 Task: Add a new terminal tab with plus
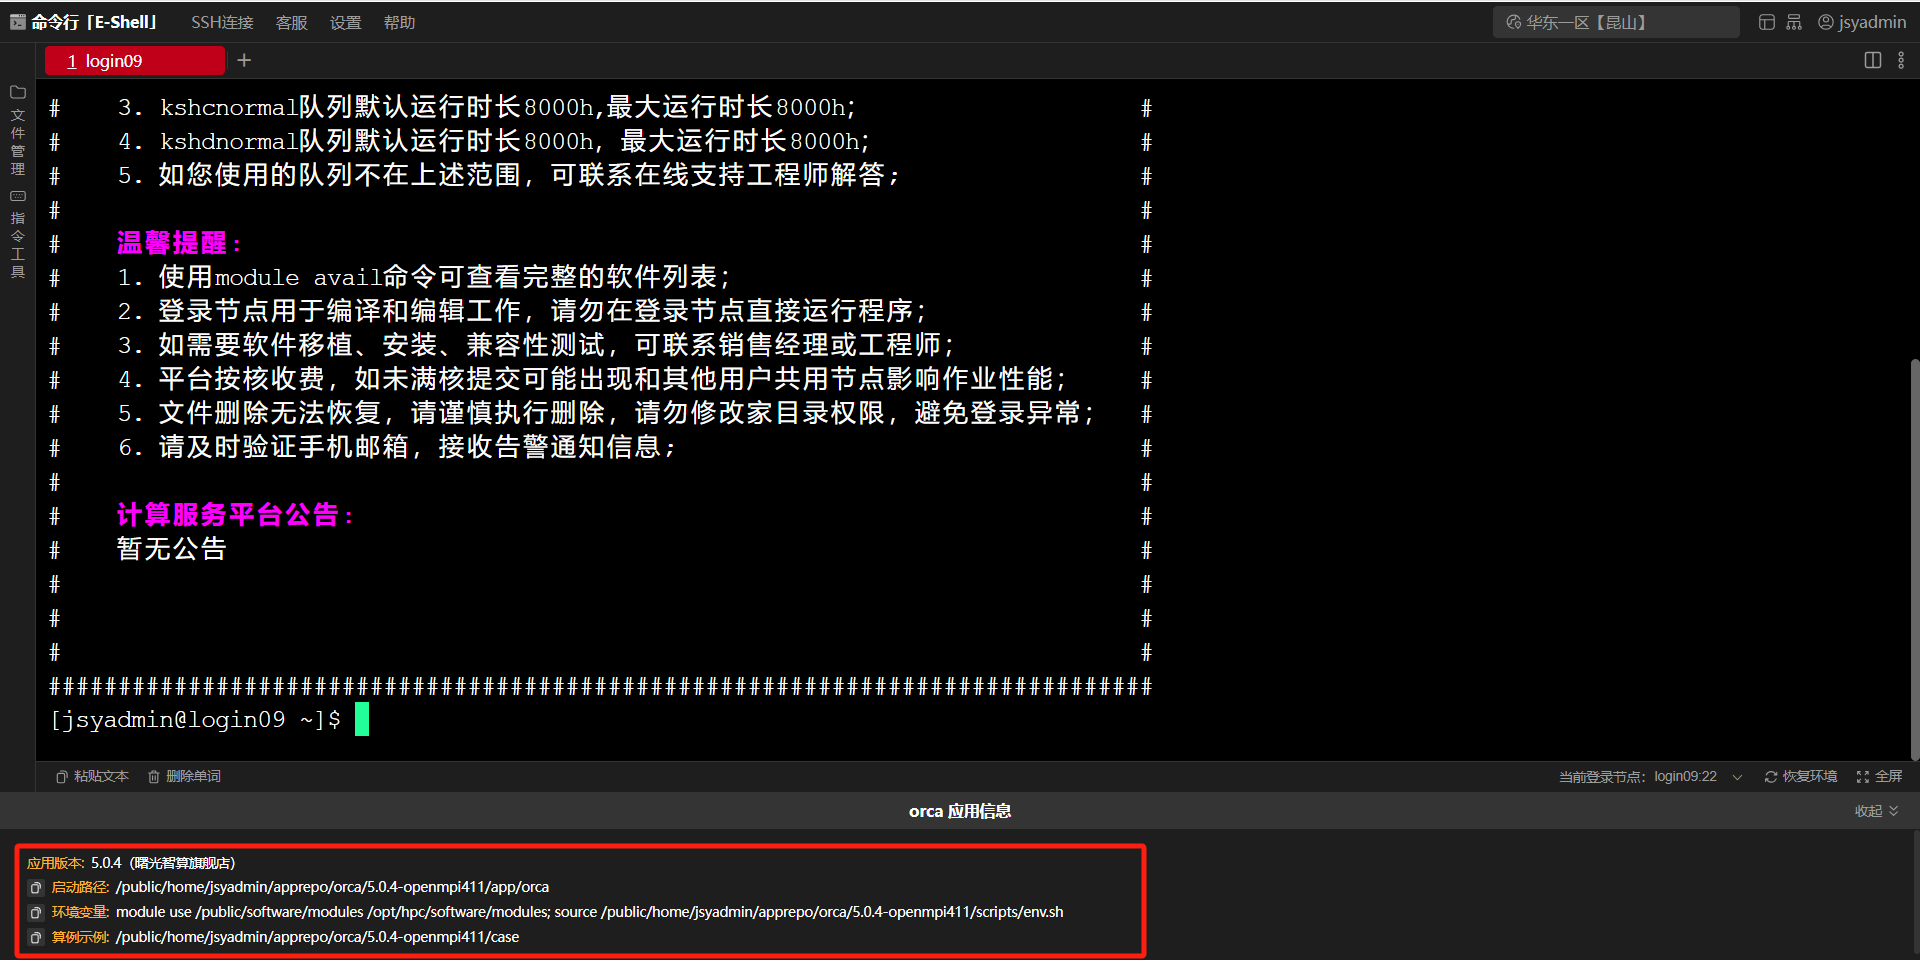(244, 61)
